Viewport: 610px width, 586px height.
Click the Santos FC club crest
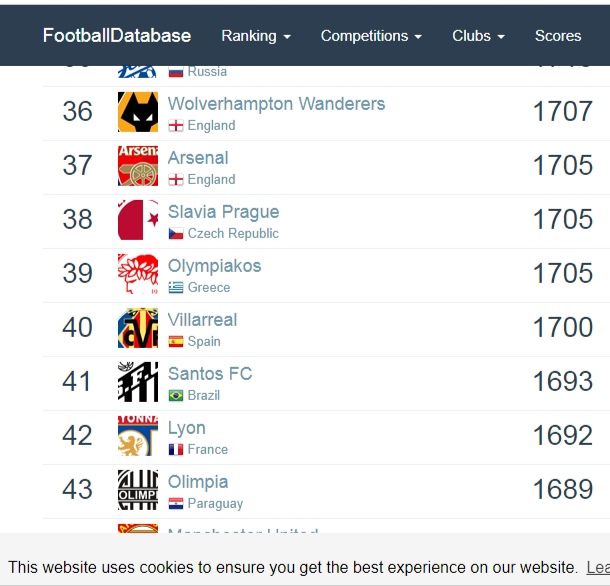tap(138, 382)
